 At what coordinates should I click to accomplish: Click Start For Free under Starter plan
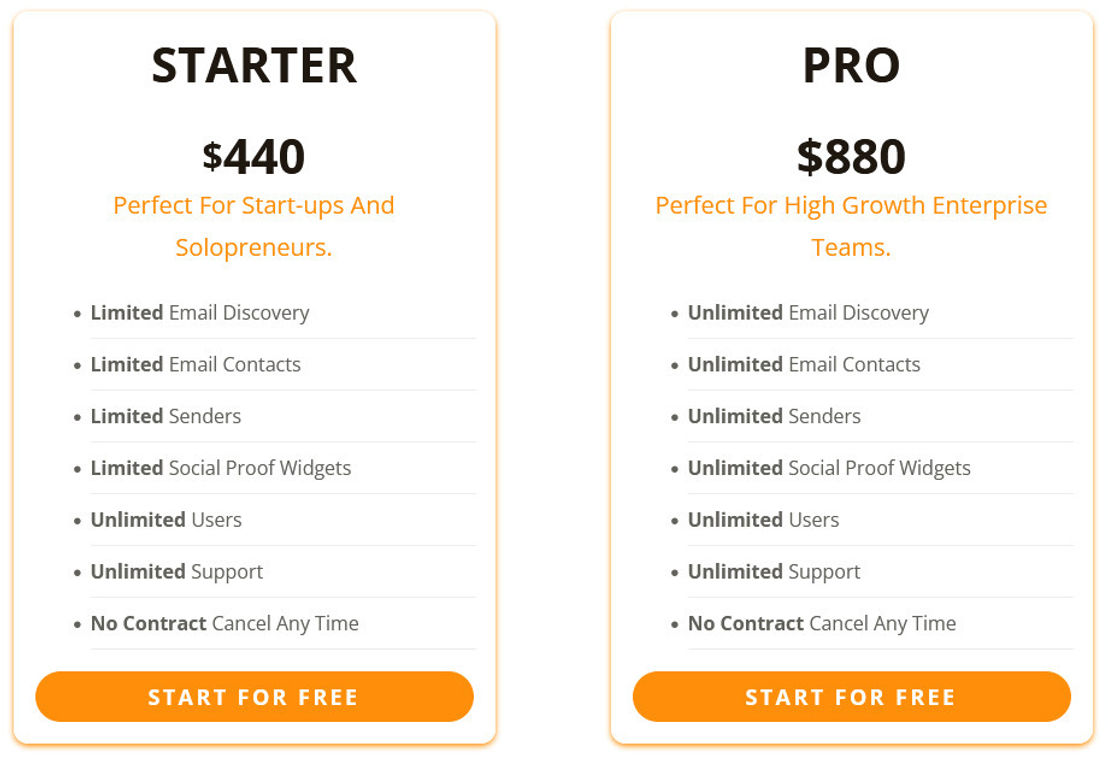coord(254,697)
